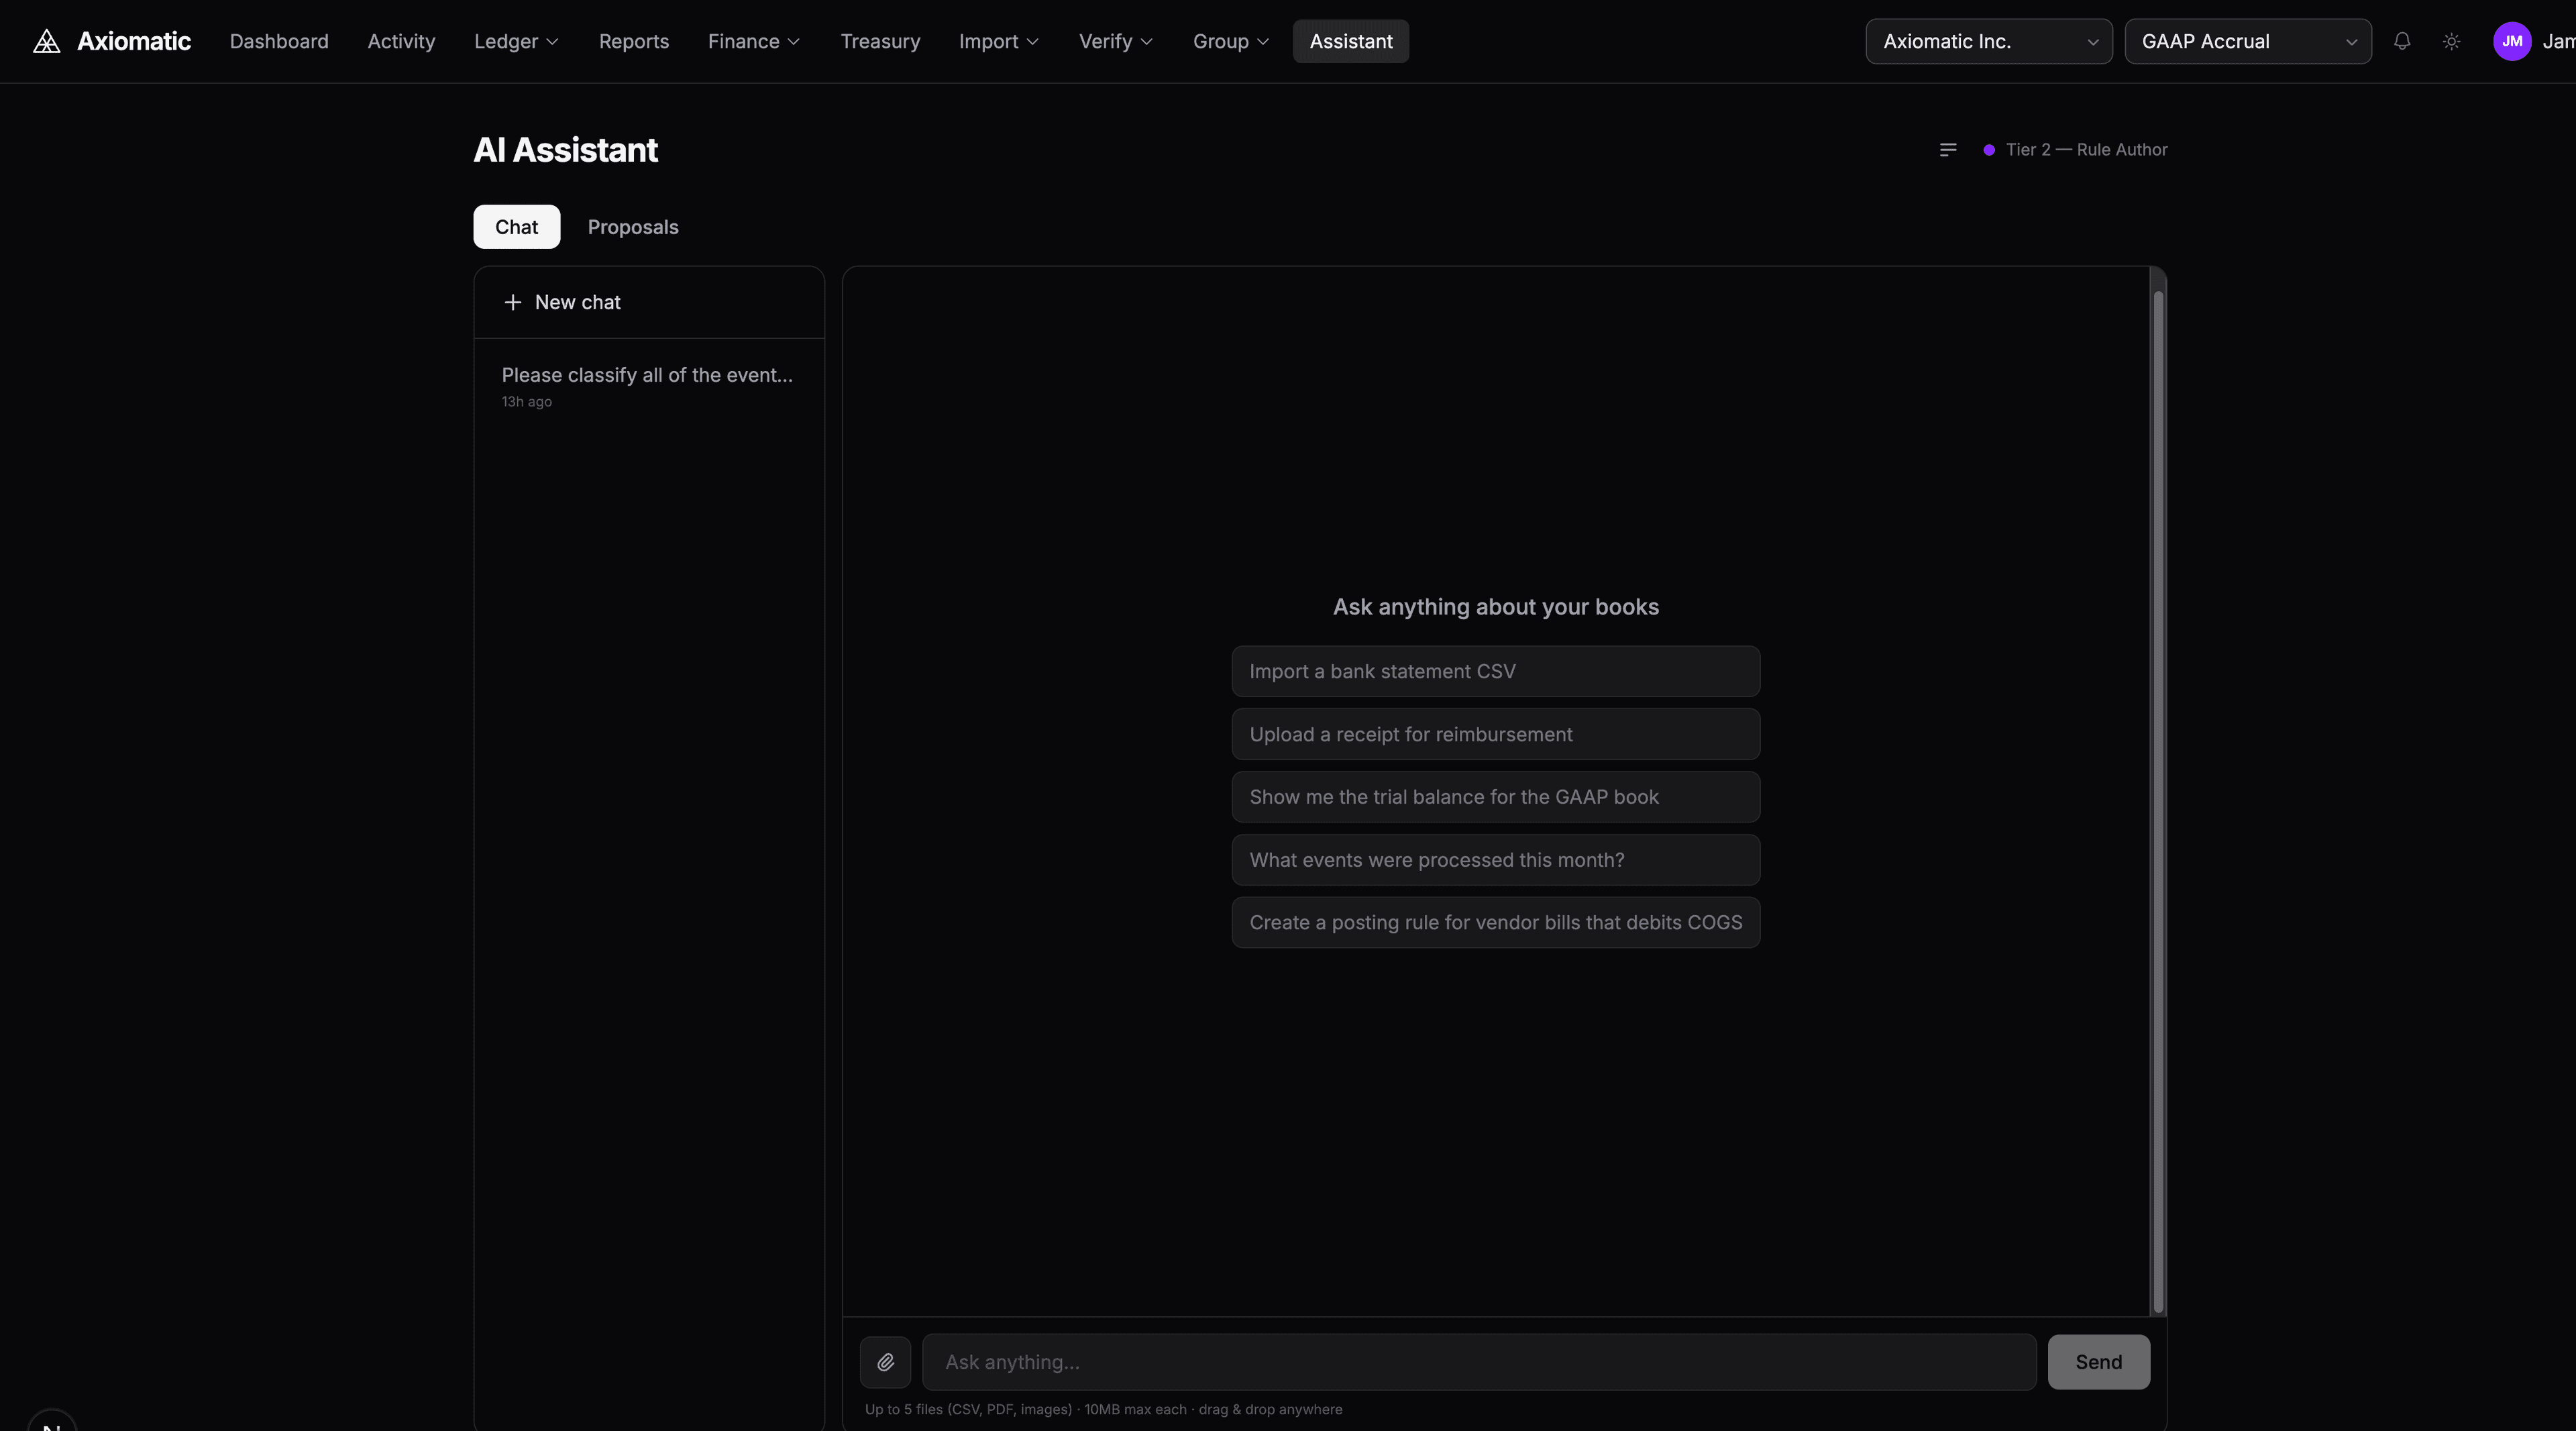
Task: Toggle light mode with the sun icon
Action: [x=2451, y=41]
